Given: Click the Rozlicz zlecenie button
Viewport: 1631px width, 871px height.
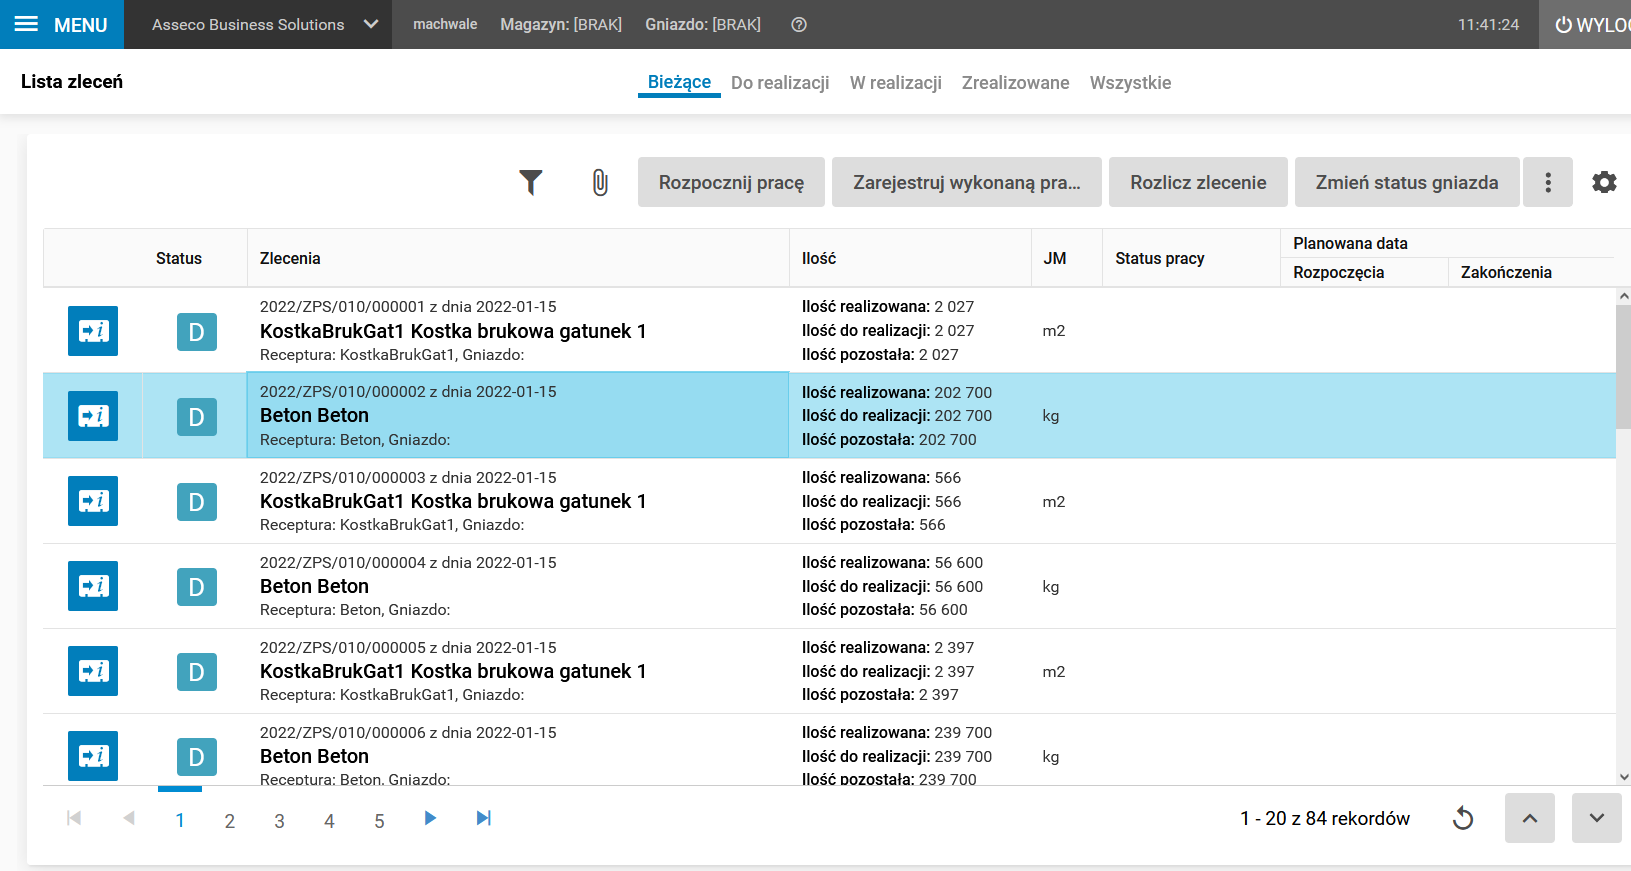Looking at the screenshot, I should click(x=1198, y=182).
